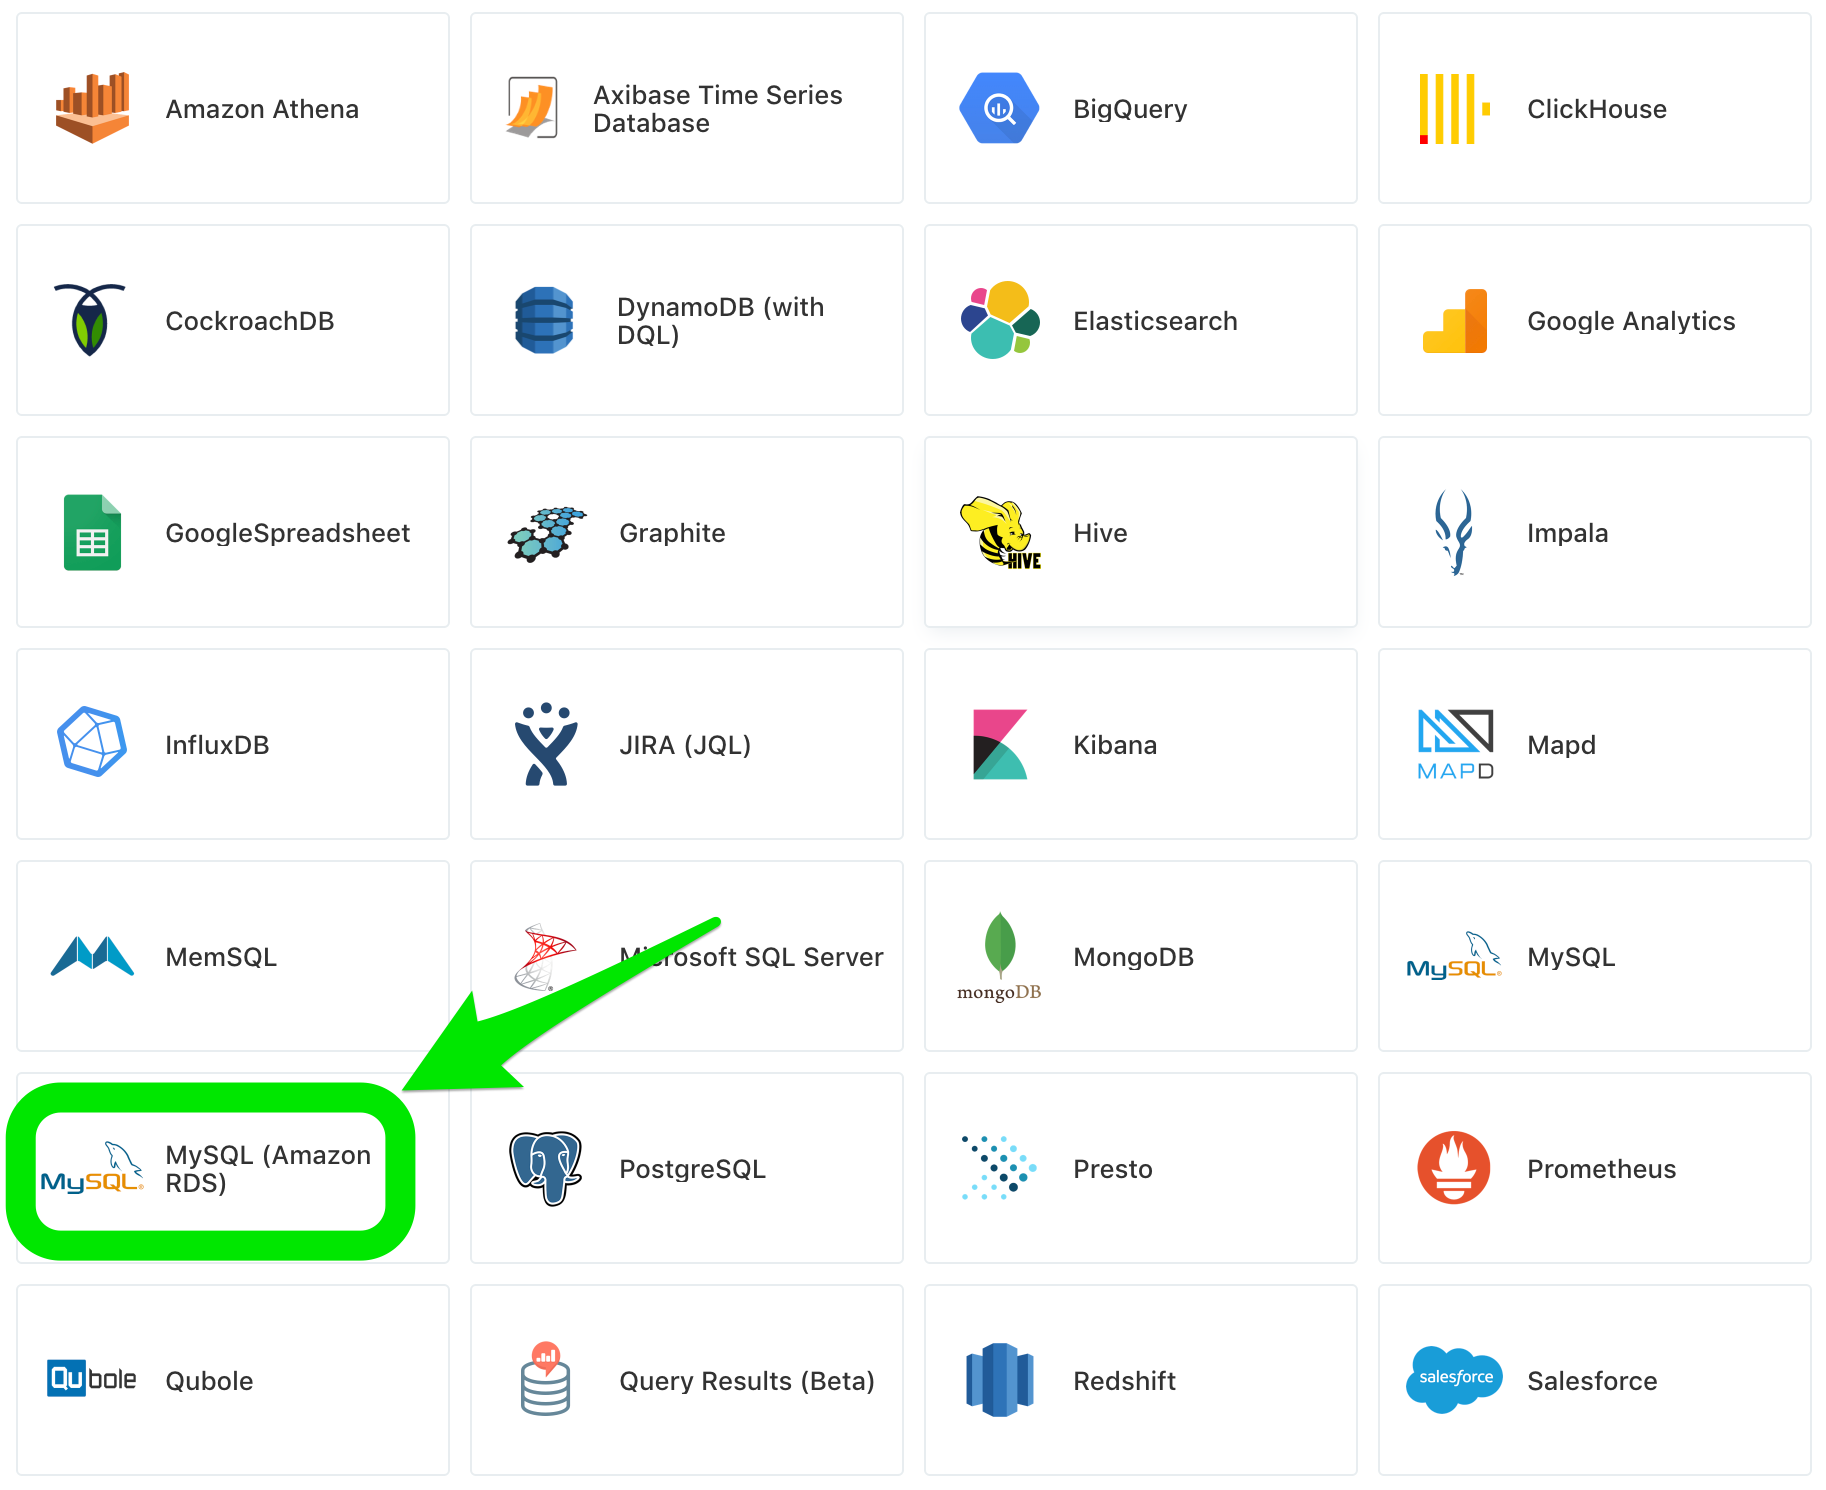Click the green GoogleSpreadsheet icon

click(x=92, y=532)
